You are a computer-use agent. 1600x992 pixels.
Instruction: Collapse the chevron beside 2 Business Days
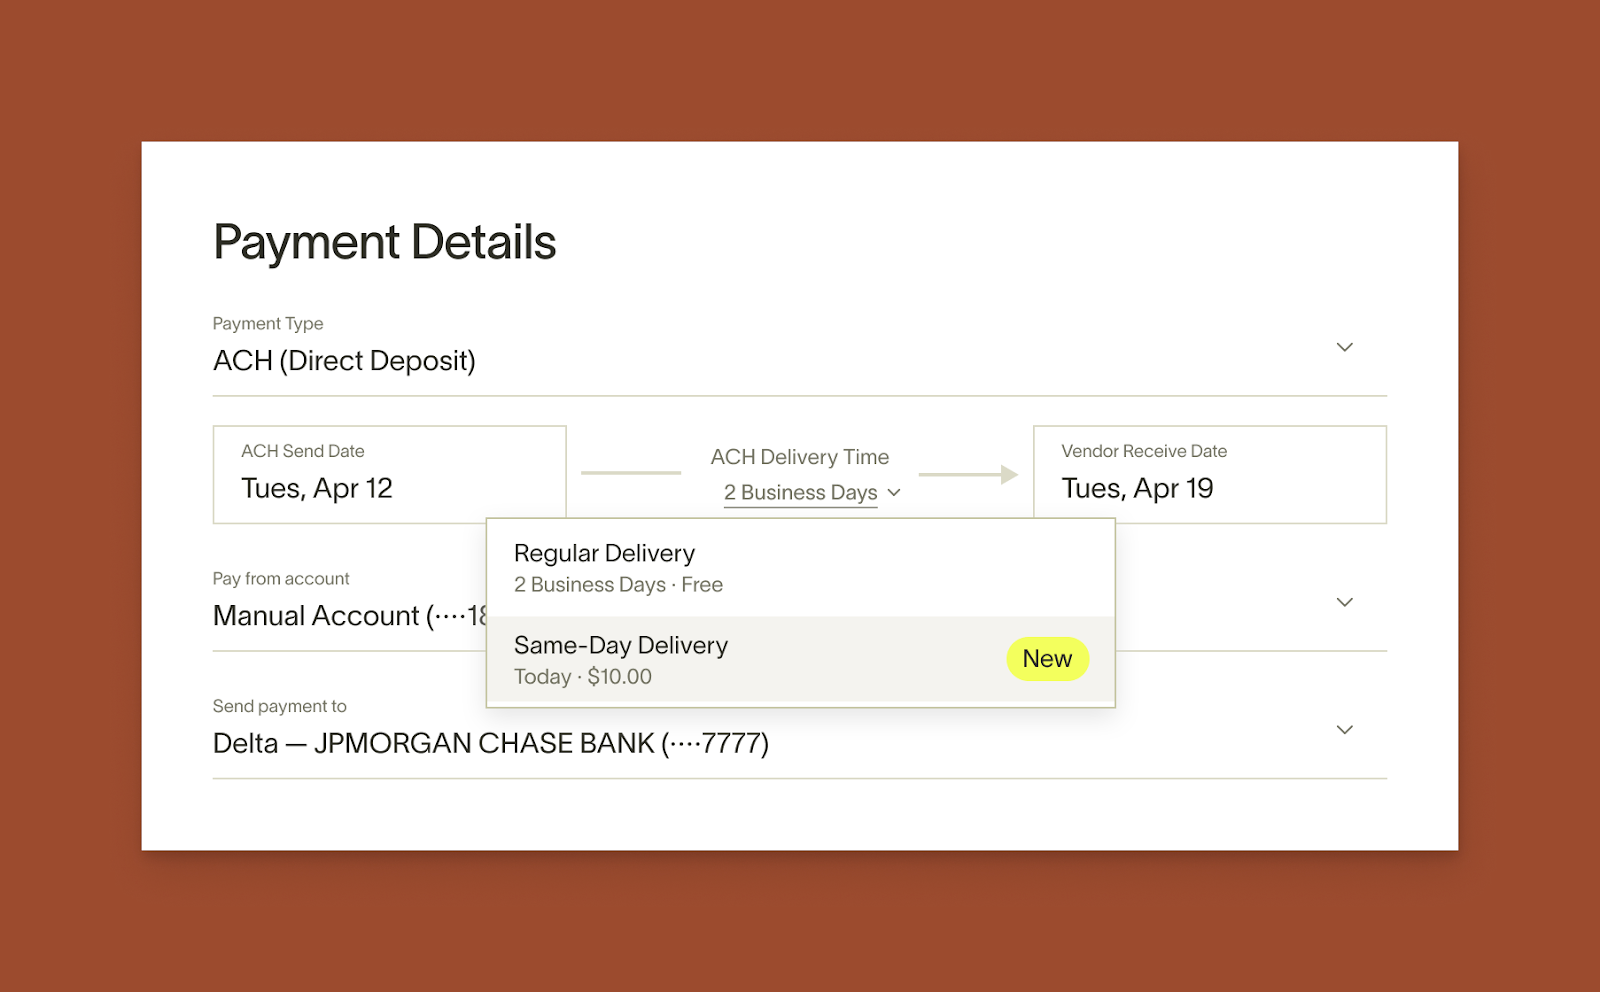(894, 493)
